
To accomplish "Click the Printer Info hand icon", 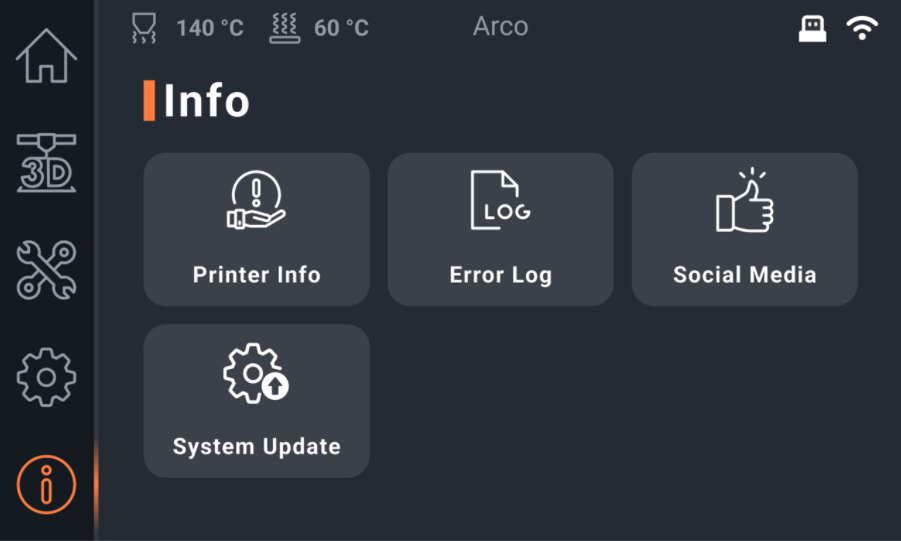I will pos(256,201).
